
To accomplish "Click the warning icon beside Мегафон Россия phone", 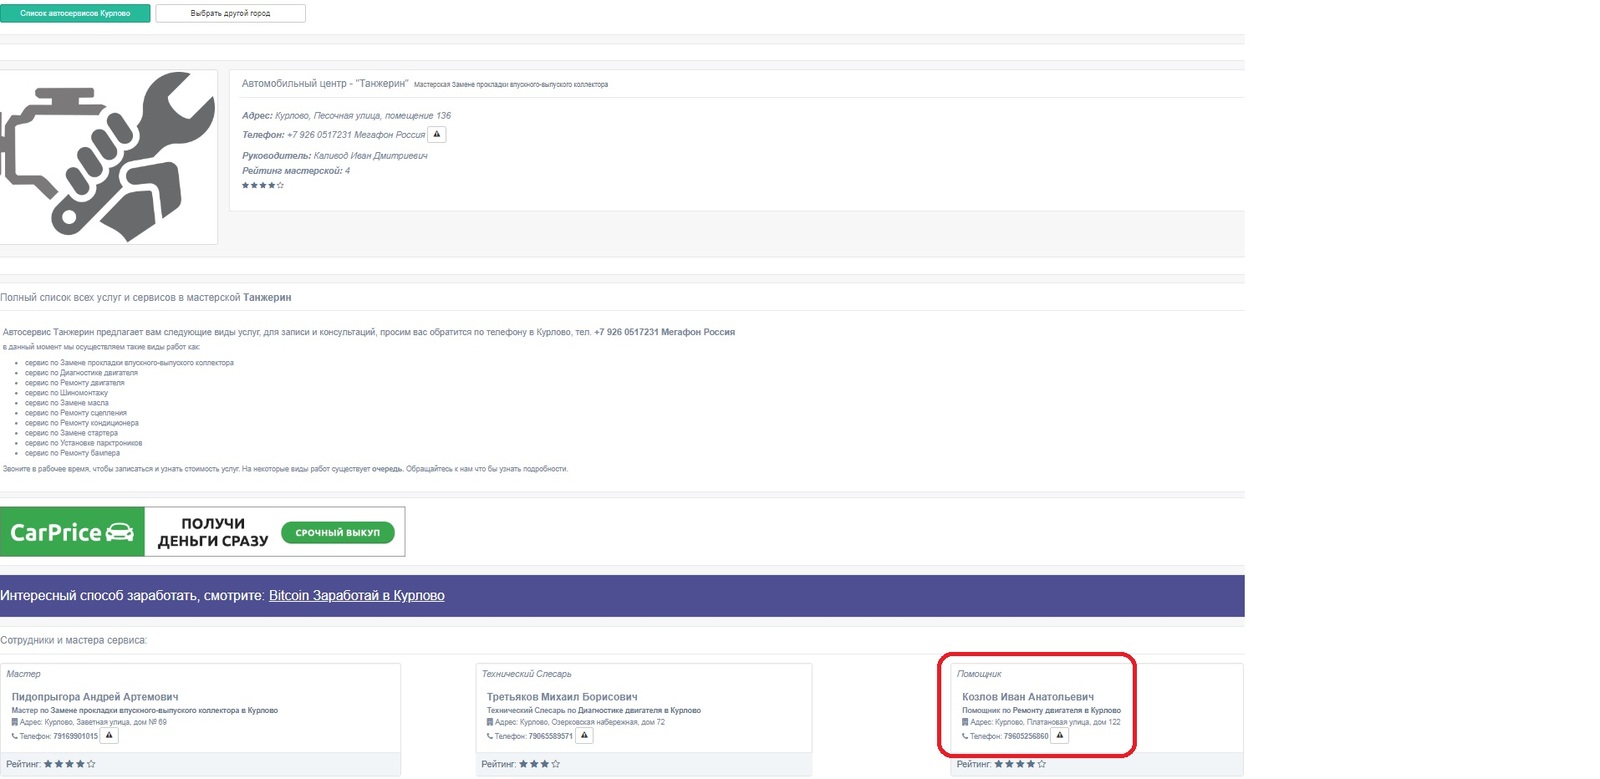I will tap(437, 134).
